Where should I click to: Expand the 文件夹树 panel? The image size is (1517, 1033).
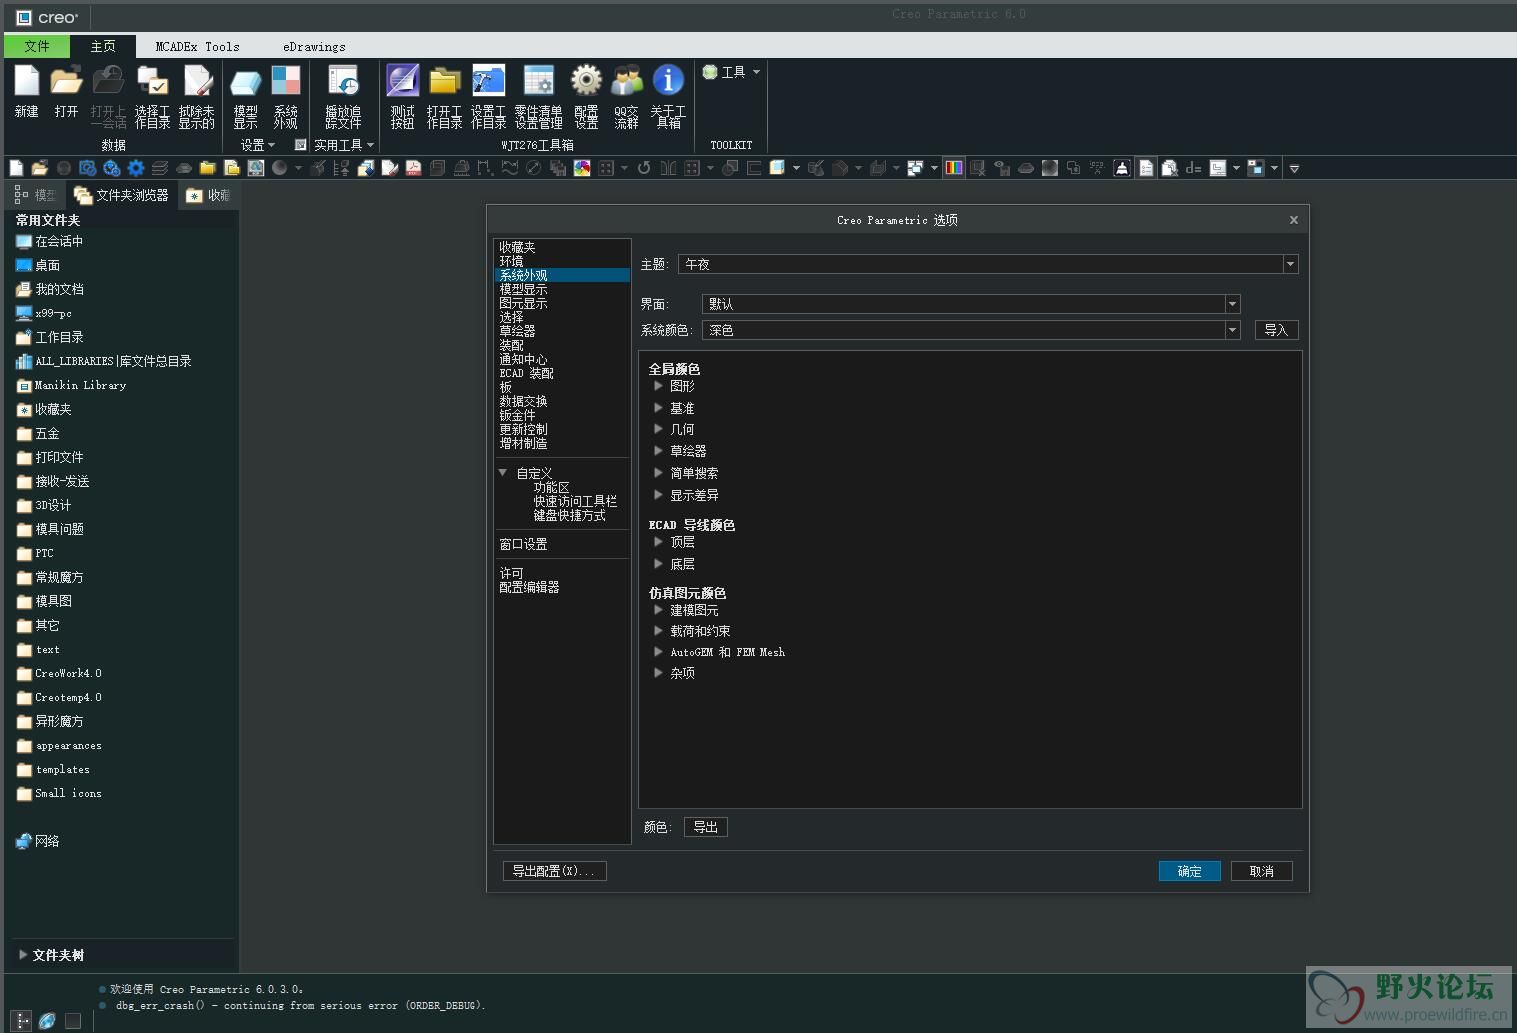coord(23,955)
